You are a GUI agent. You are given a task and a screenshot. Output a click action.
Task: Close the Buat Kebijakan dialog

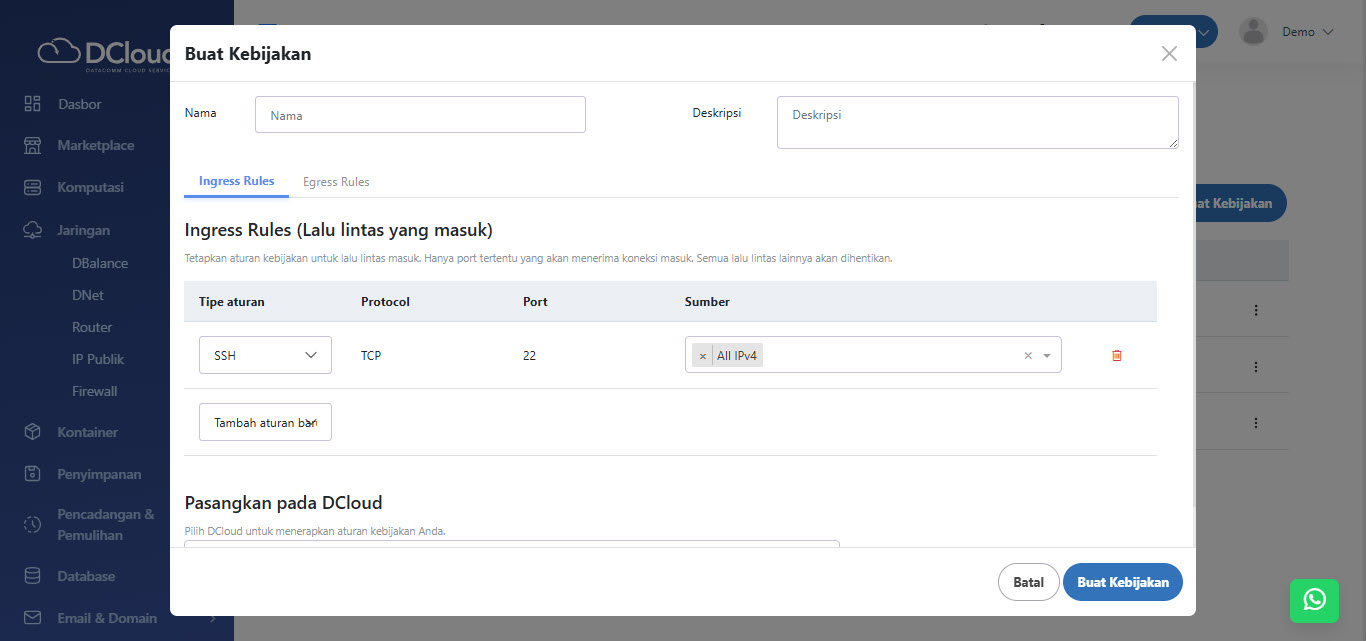[x=1169, y=54]
